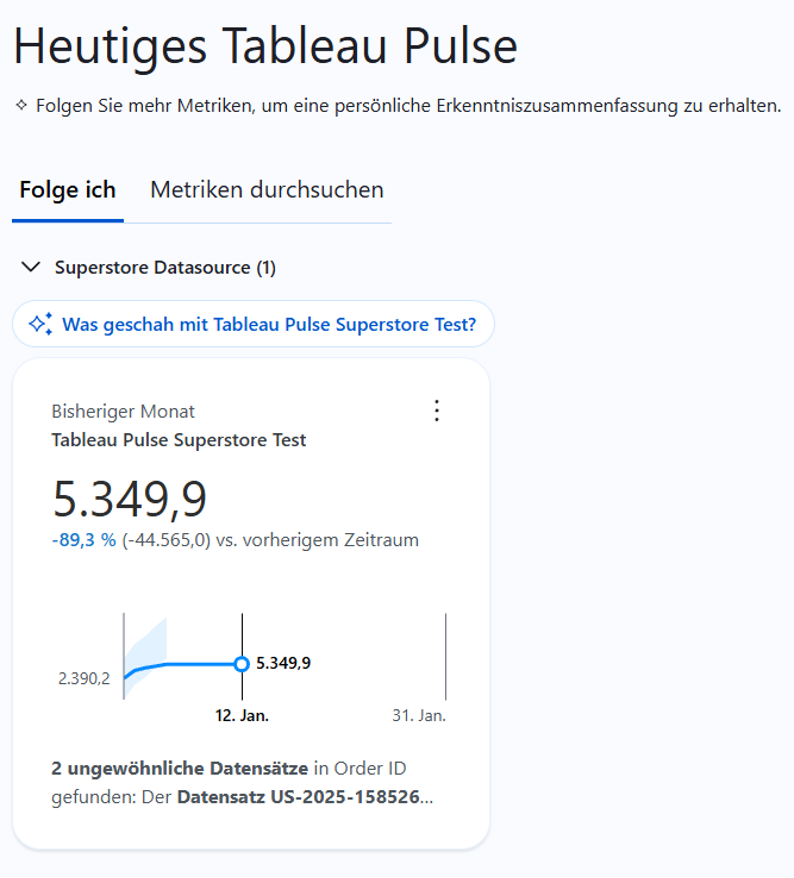The image size is (794, 878).
Task: Click the 'Superstore Datasource (1)' group header
Action: [x=165, y=268]
